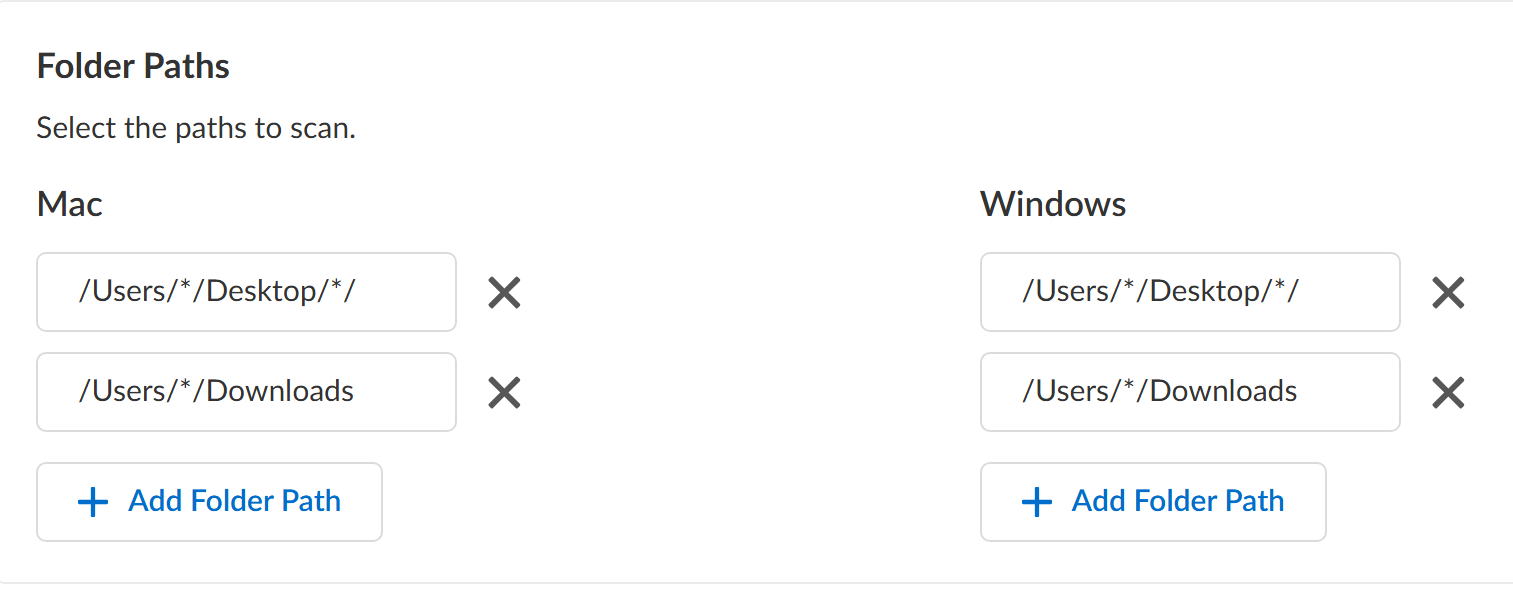The width and height of the screenshot is (1513, 593).
Task: Click the Mac column heading
Action: tap(70, 204)
